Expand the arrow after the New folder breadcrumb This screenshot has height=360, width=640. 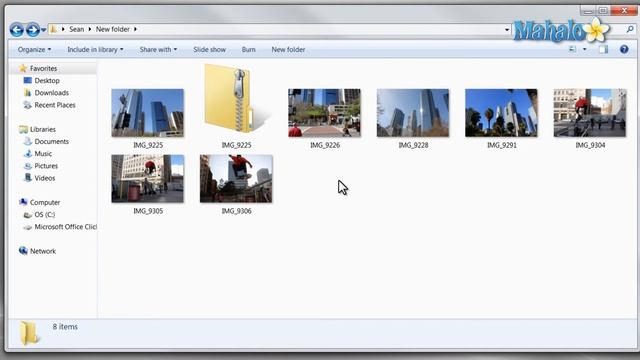tap(136, 29)
